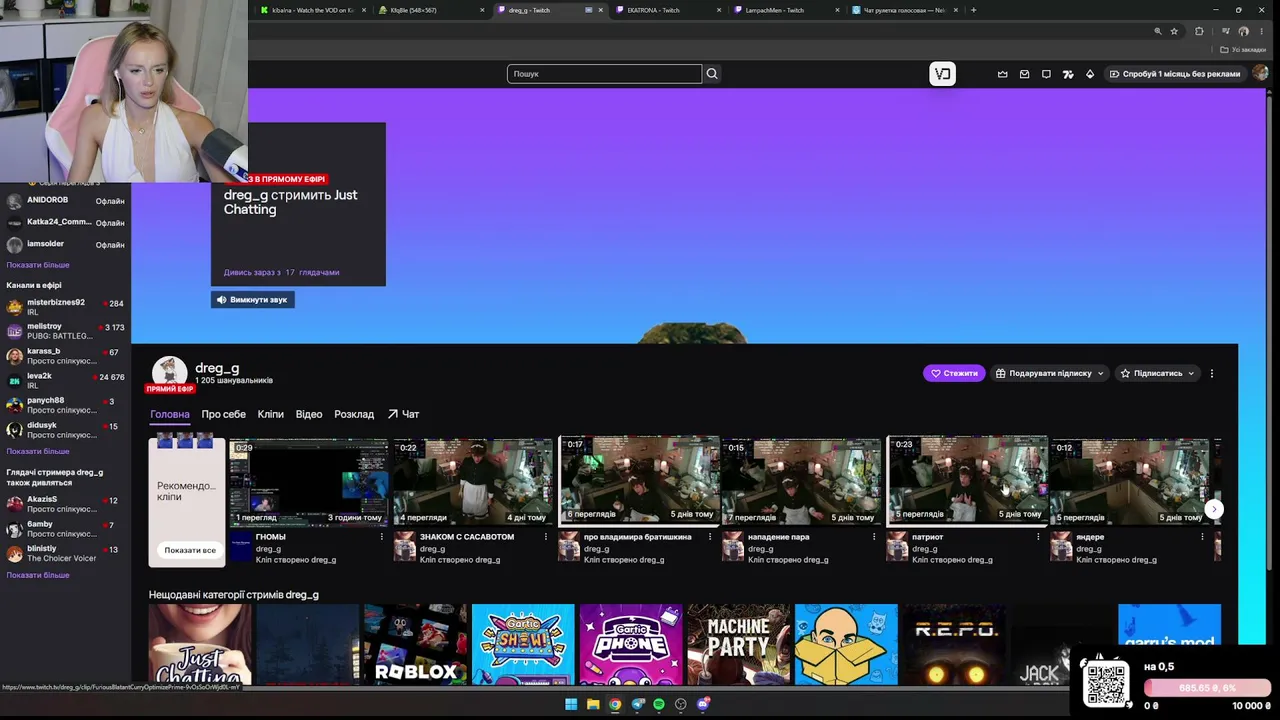Open the ANIDOROB offline channel
The width and height of the screenshot is (1280, 720).
tap(65, 201)
